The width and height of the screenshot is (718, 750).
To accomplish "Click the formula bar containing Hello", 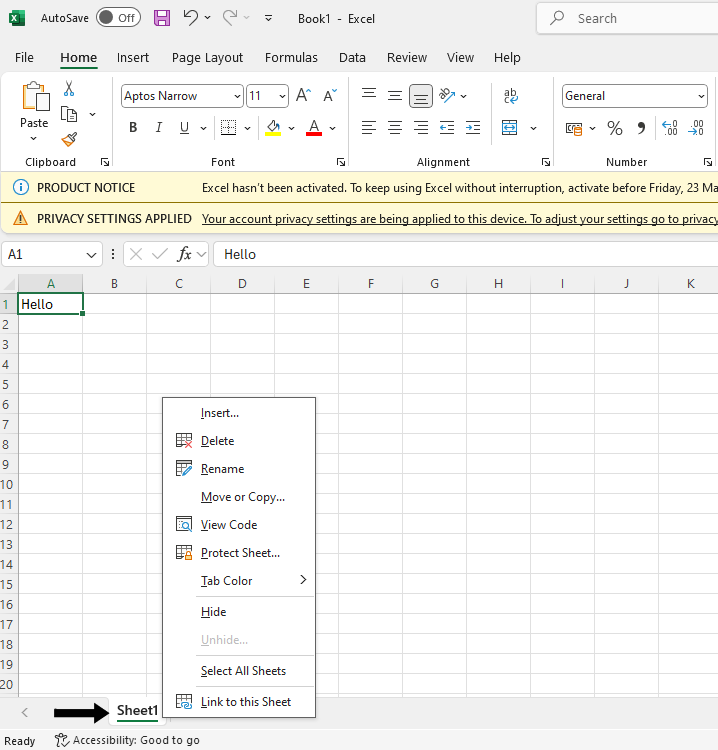I will (x=460, y=254).
